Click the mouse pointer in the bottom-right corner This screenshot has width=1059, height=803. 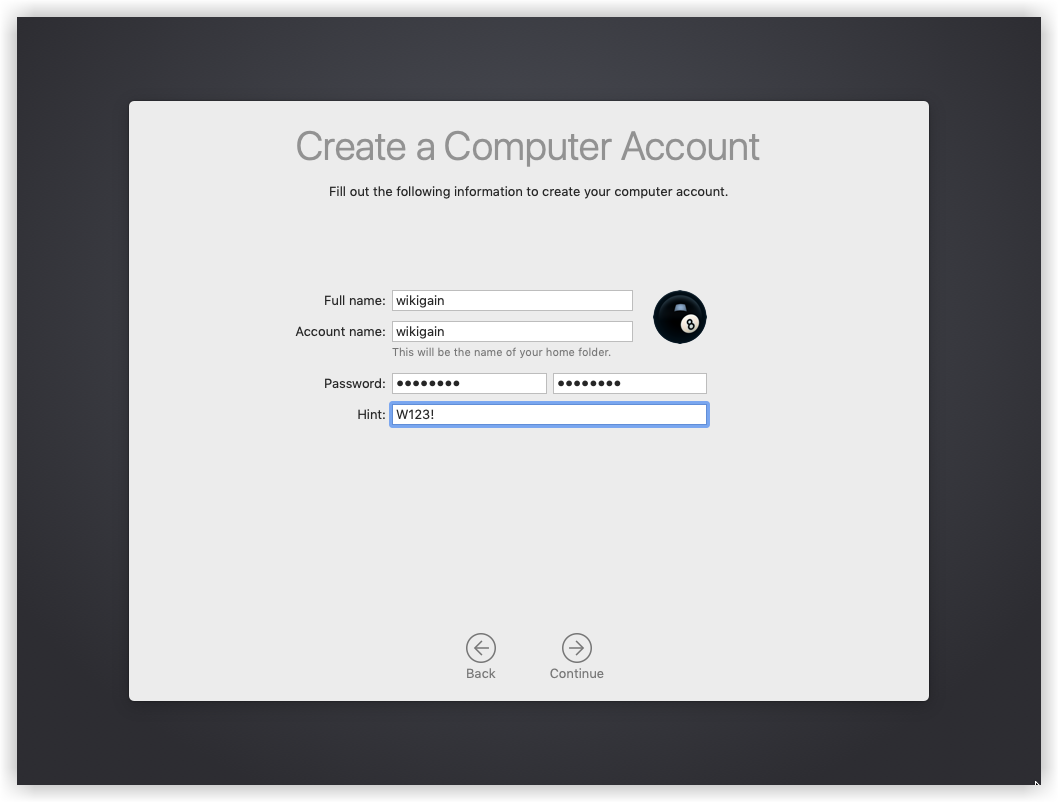pos(1037,784)
